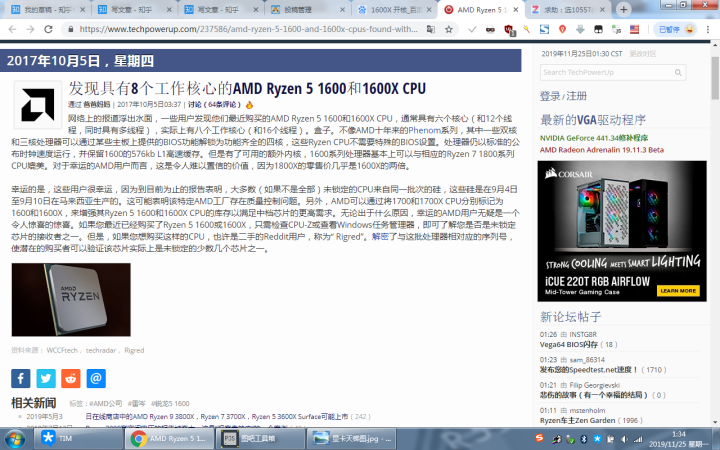Click the address bar URL
Viewport: 720px width, 450px height.
pyautogui.click(x=248, y=29)
